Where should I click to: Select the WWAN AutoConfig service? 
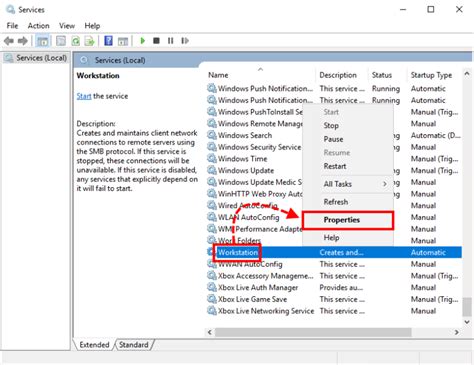pos(250,264)
